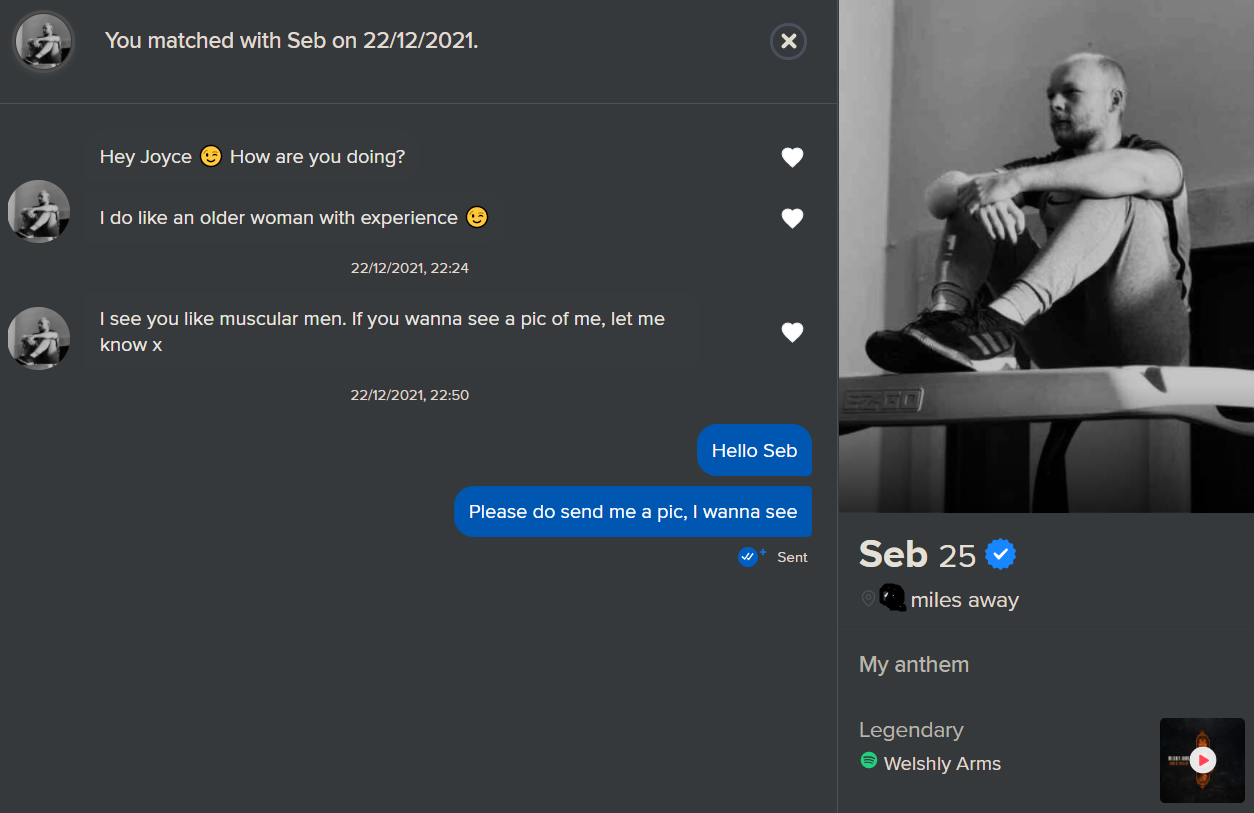The image size is (1254, 813).
Task: Click Seb's name in the profile panel
Action: point(893,554)
